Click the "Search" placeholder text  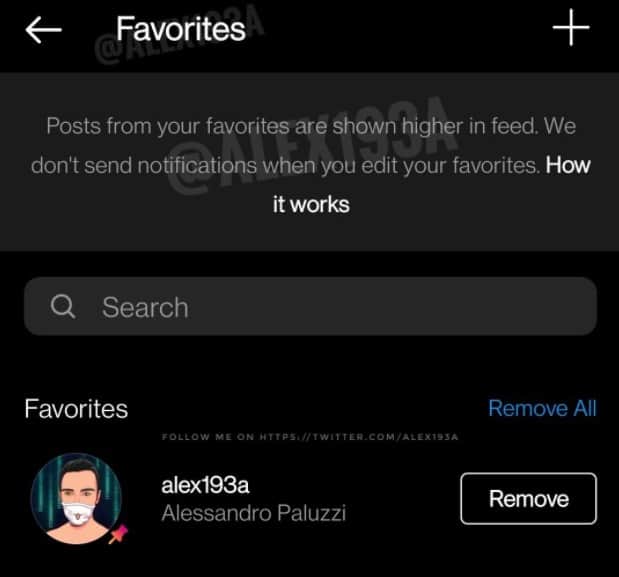point(145,307)
